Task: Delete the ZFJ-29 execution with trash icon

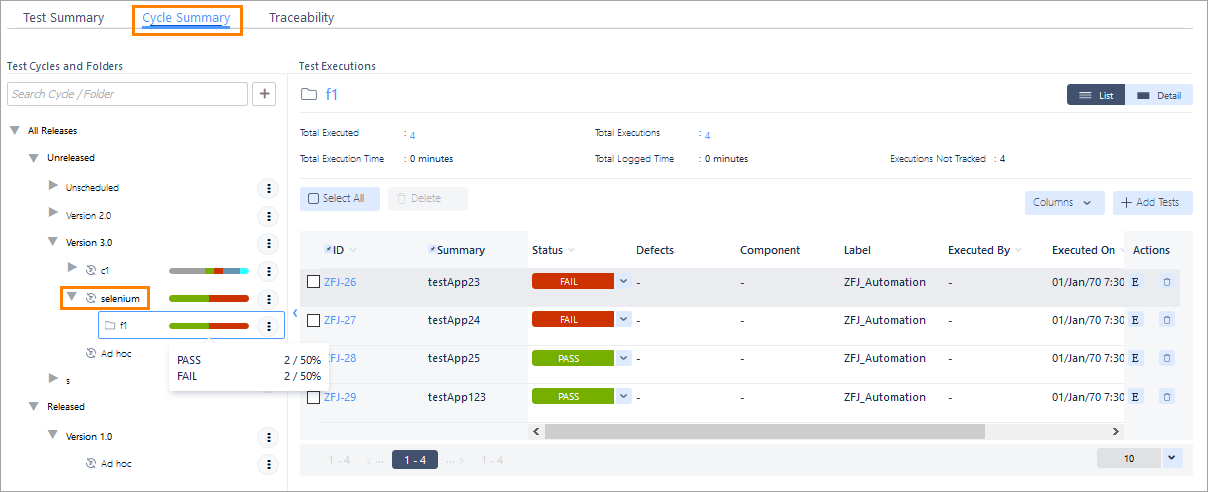Action: [1167, 397]
